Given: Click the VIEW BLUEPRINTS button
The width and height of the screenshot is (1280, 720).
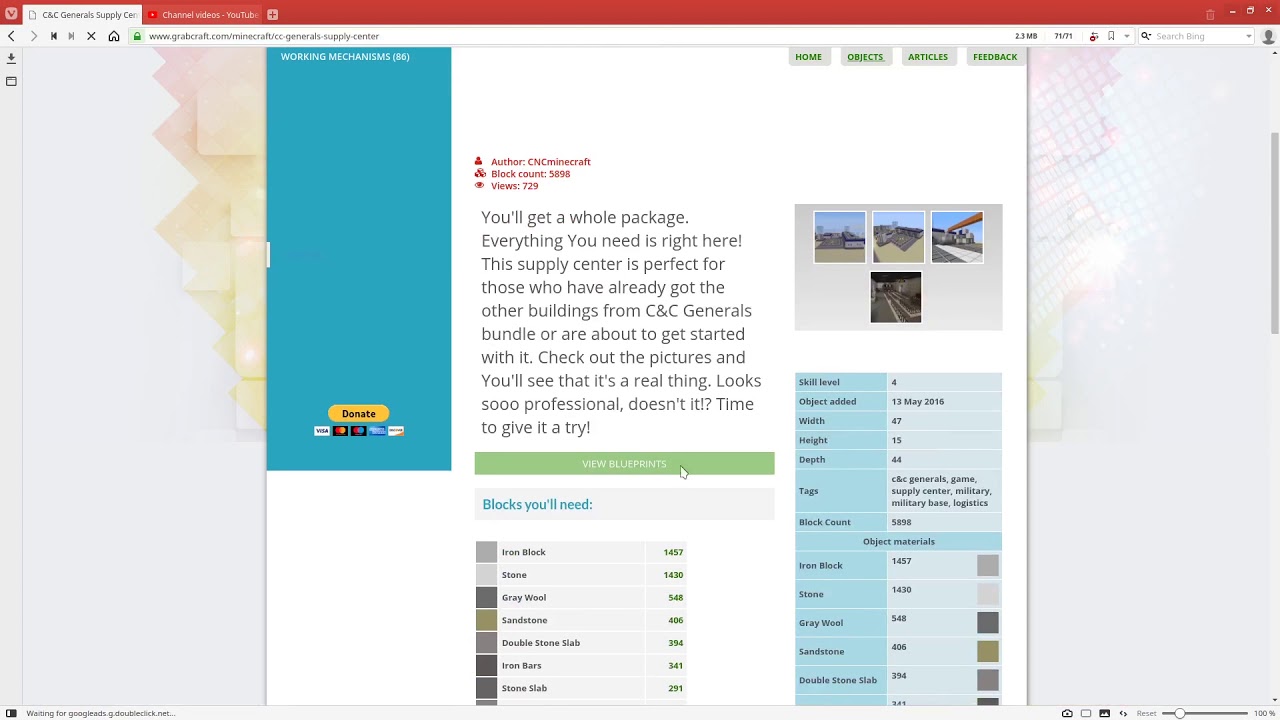Looking at the screenshot, I should click(x=624, y=464).
